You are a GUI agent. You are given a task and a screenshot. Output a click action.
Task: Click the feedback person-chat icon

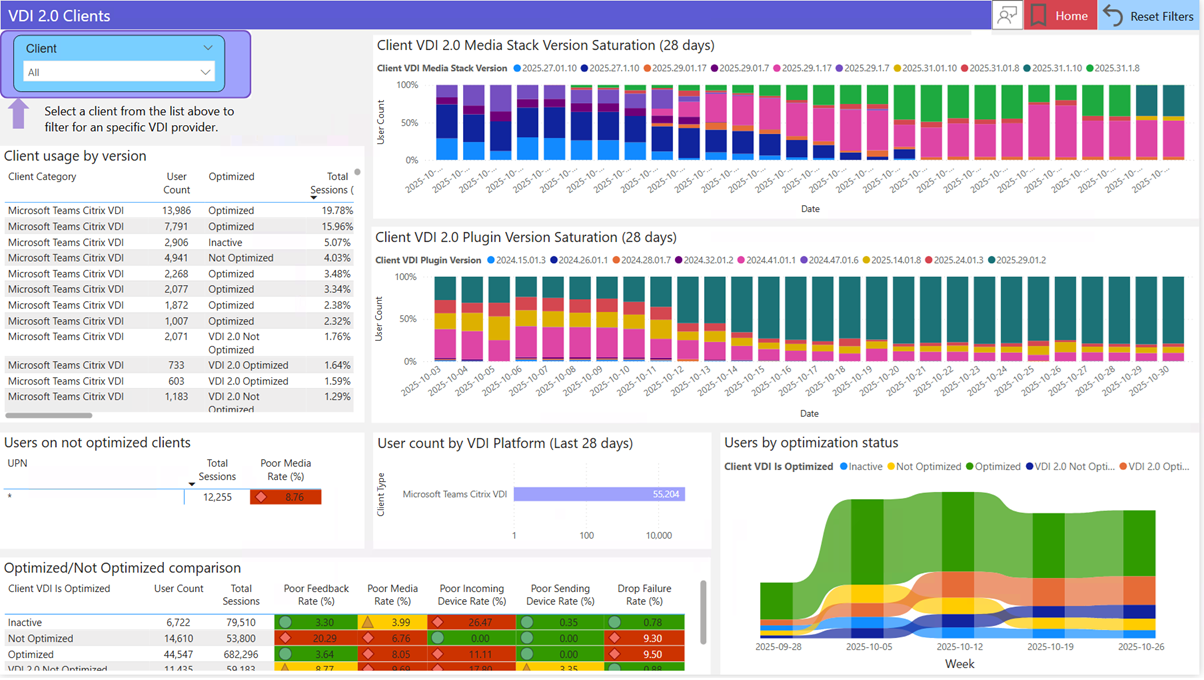[x=1007, y=15]
